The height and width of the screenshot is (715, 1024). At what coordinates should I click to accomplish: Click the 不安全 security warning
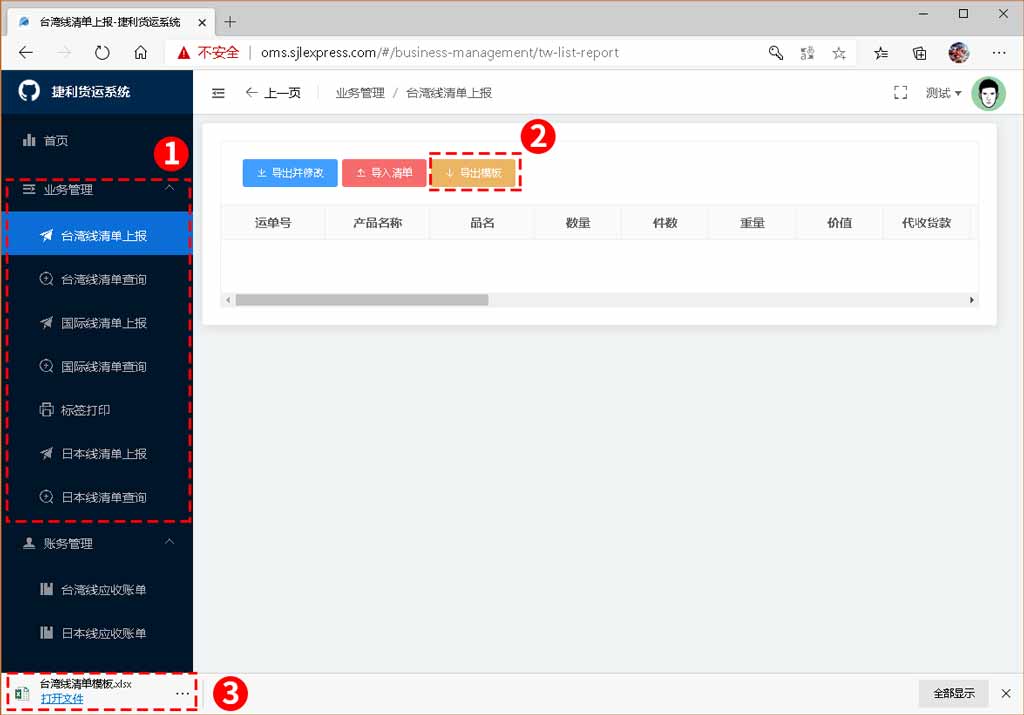click(209, 53)
